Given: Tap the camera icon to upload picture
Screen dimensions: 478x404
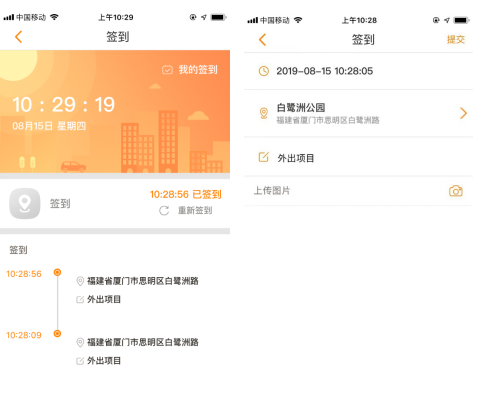Looking at the screenshot, I should tap(456, 191).
